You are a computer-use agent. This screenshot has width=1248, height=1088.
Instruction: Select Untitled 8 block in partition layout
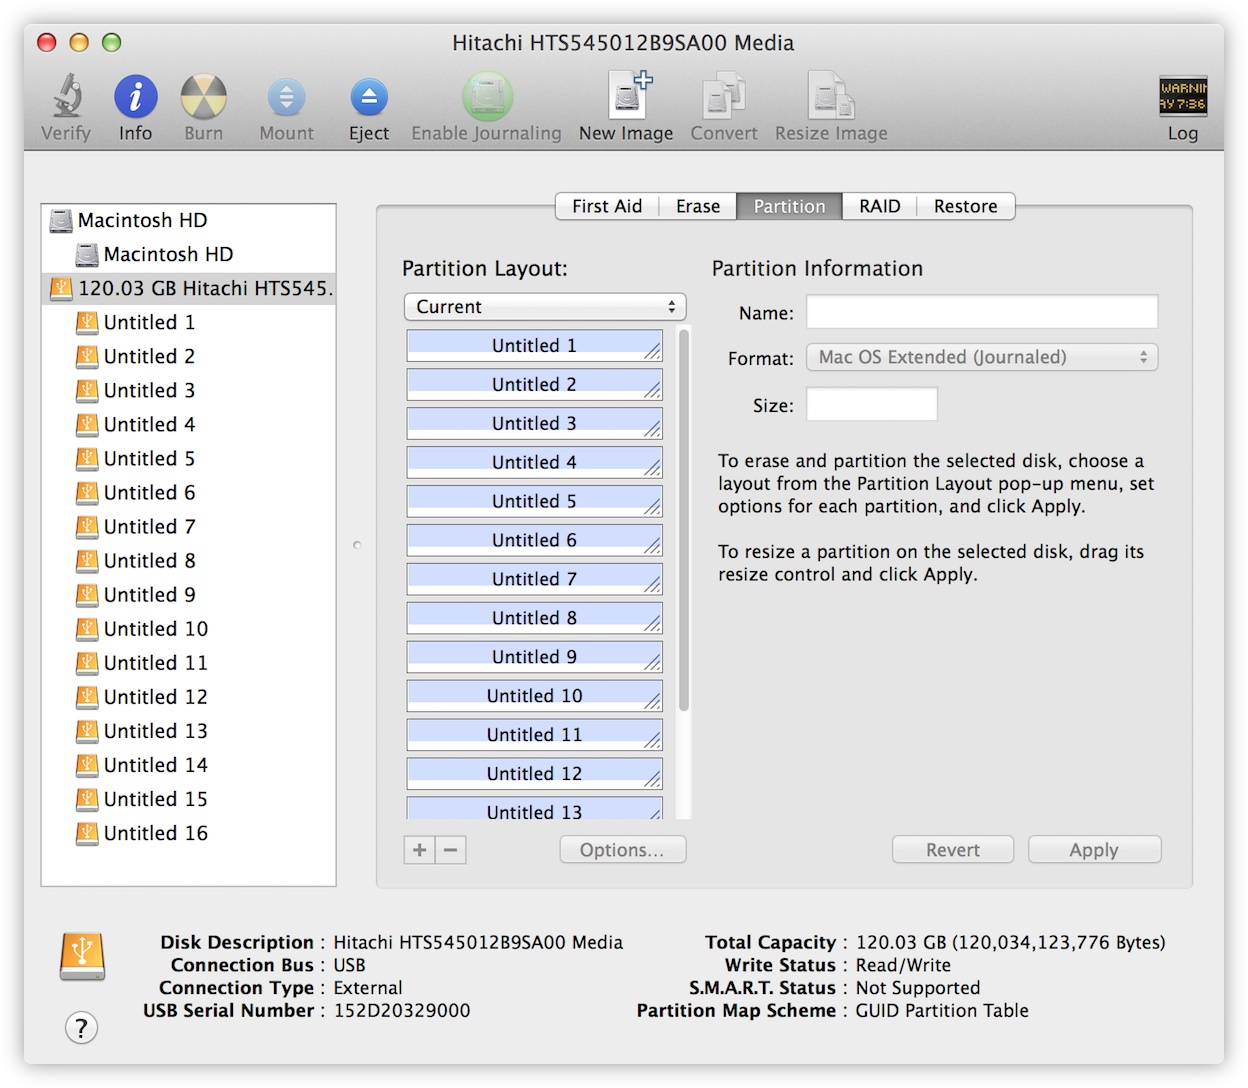pos(534,618)
